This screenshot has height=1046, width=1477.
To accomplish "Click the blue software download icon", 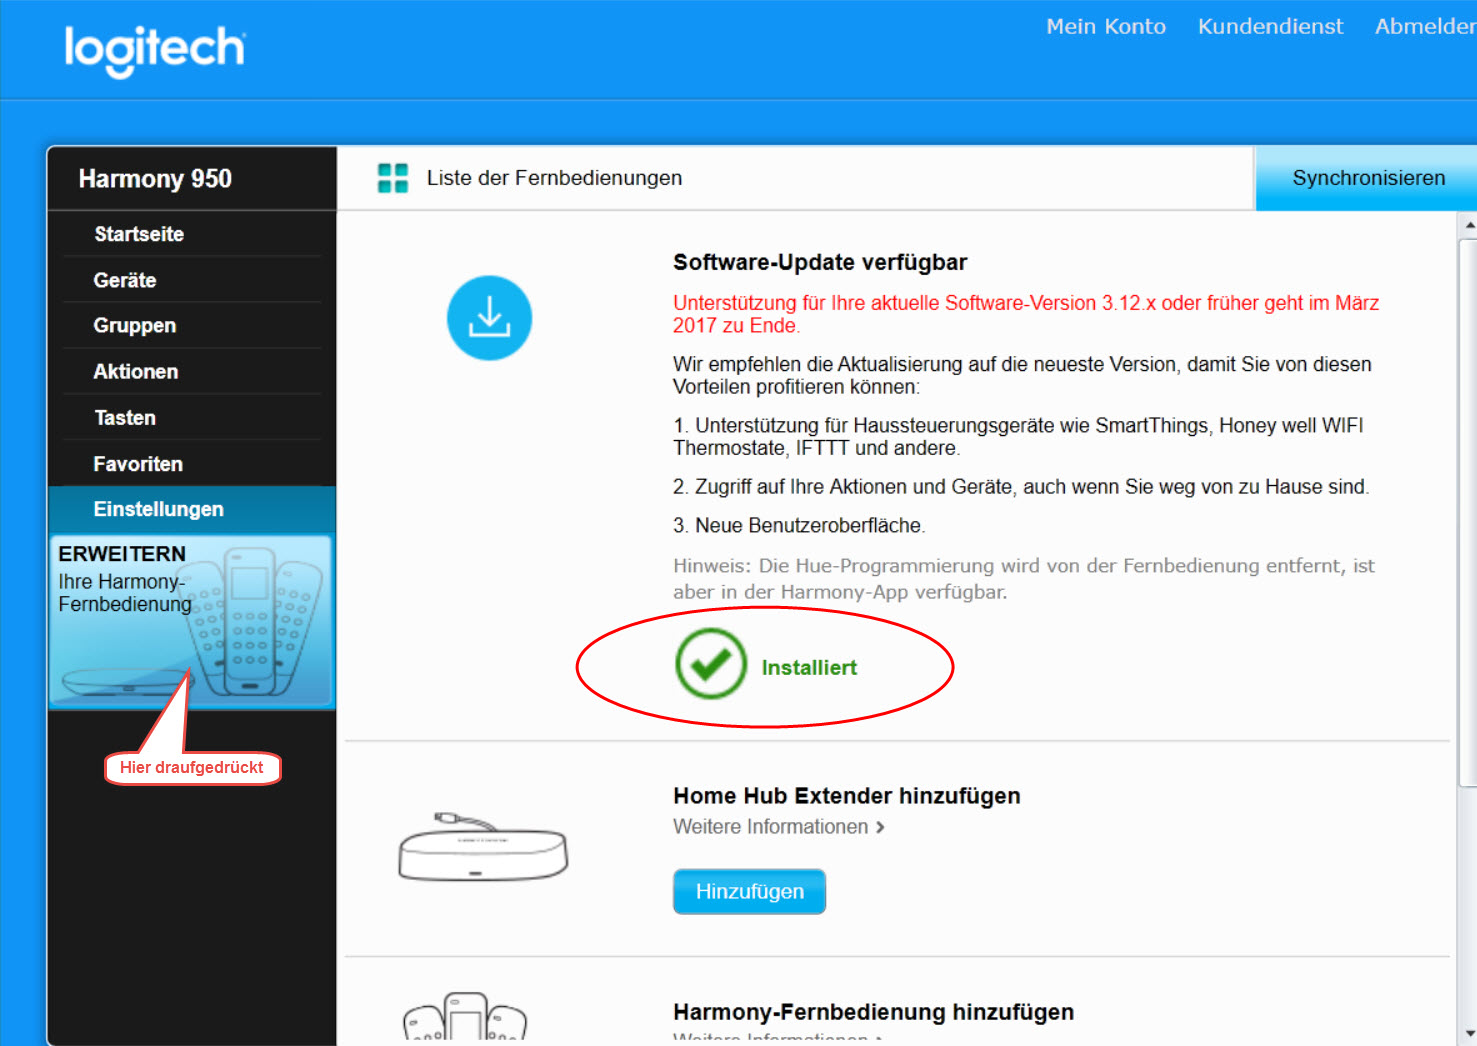I will pos(489,318).
